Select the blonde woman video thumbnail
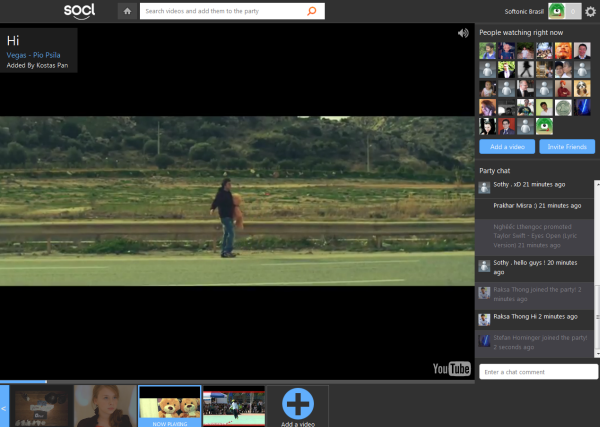 105,406
